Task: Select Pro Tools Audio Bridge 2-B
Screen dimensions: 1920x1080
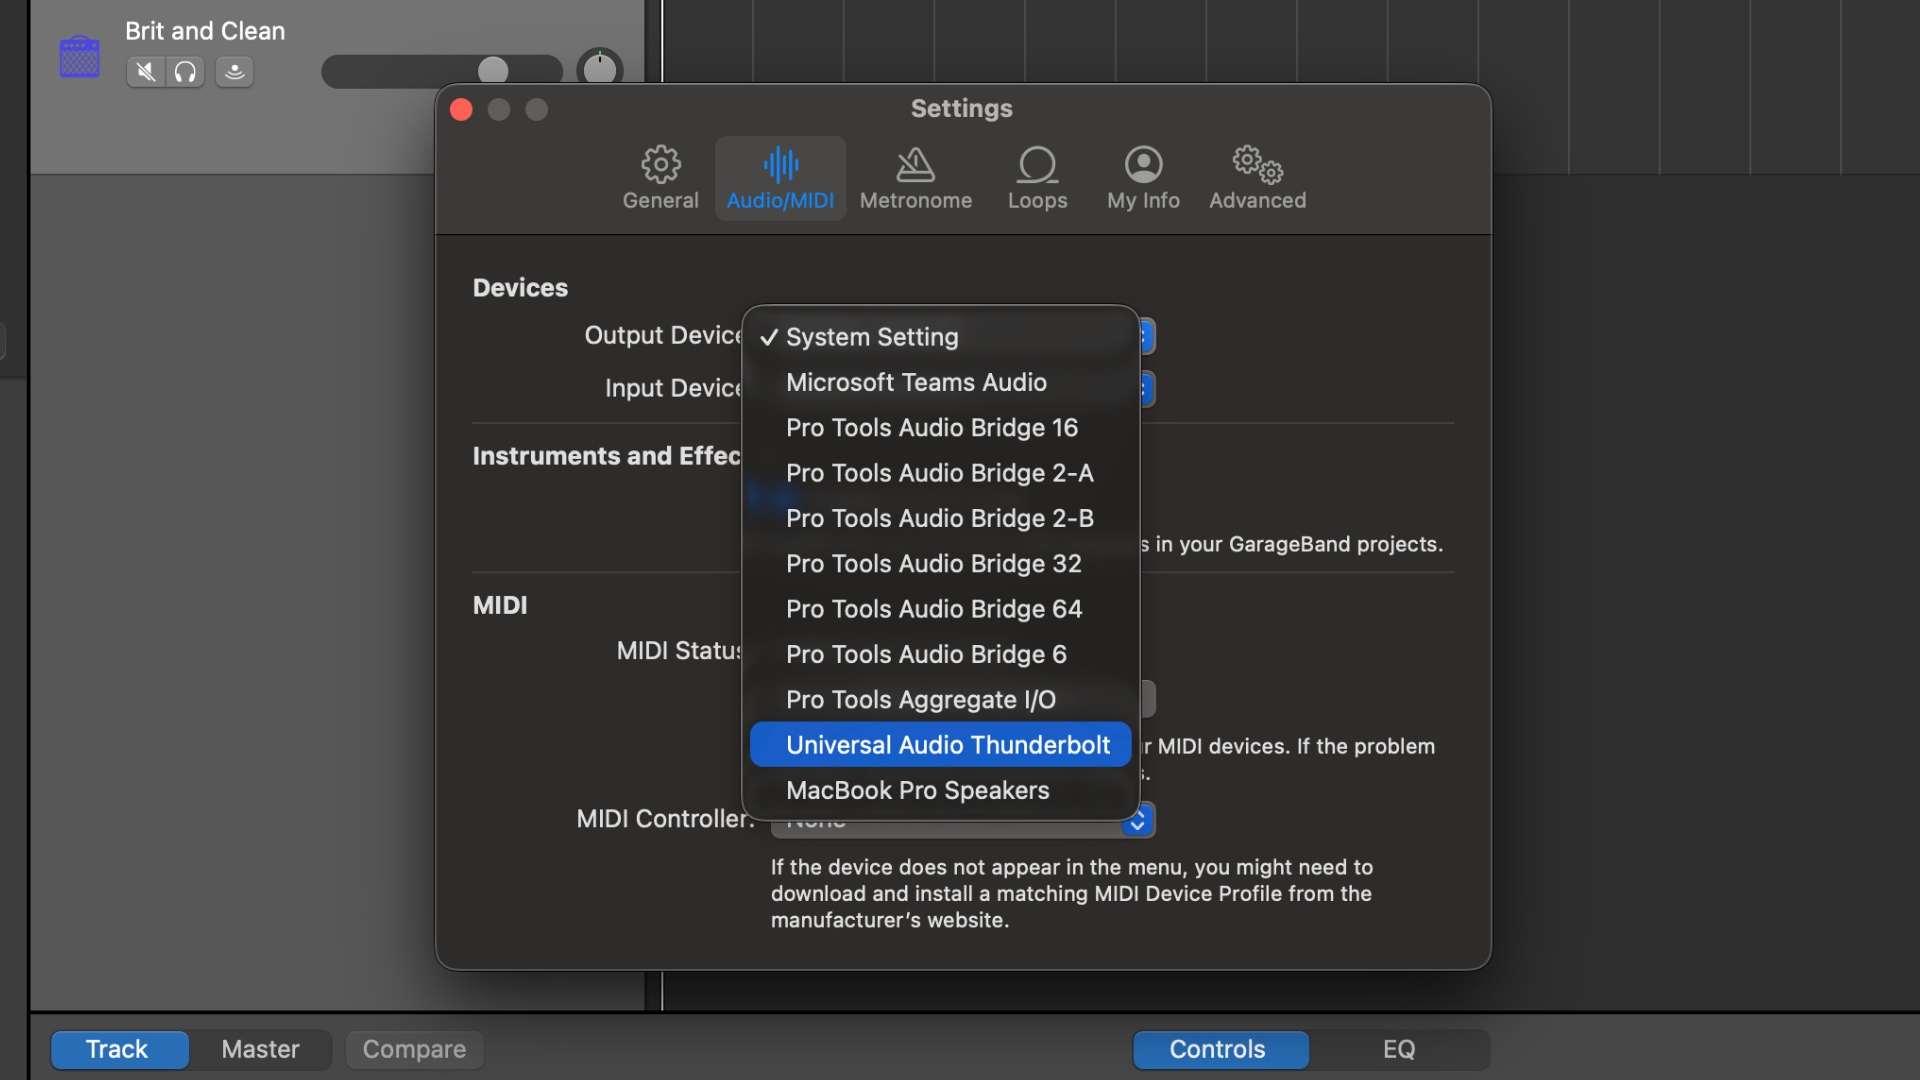Action: tap(940, 518)
